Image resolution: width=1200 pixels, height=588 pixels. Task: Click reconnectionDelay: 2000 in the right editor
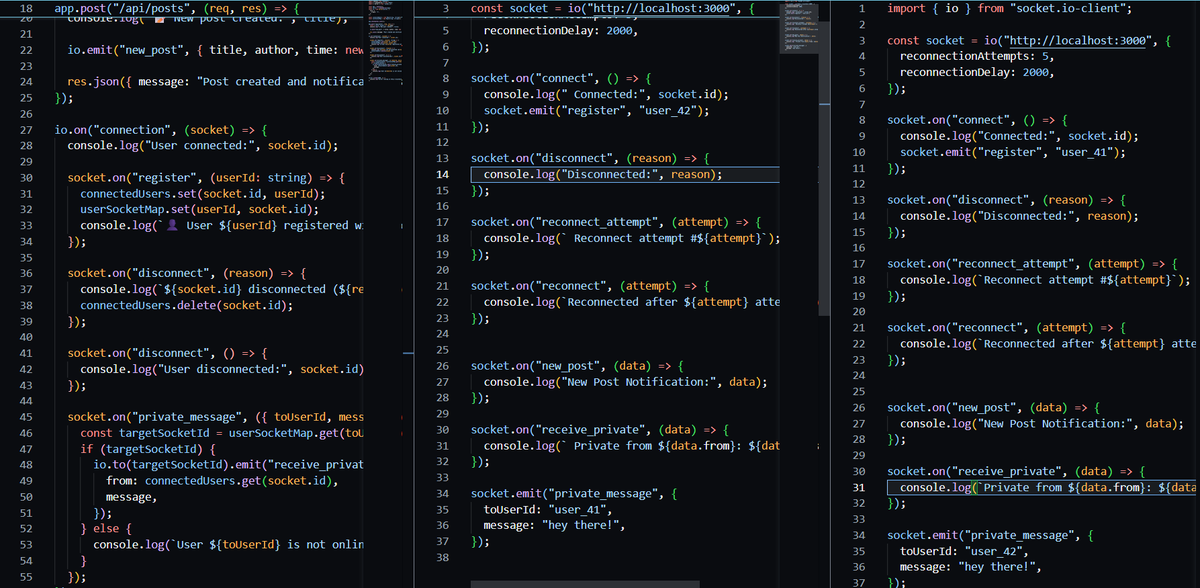[976, 72]
